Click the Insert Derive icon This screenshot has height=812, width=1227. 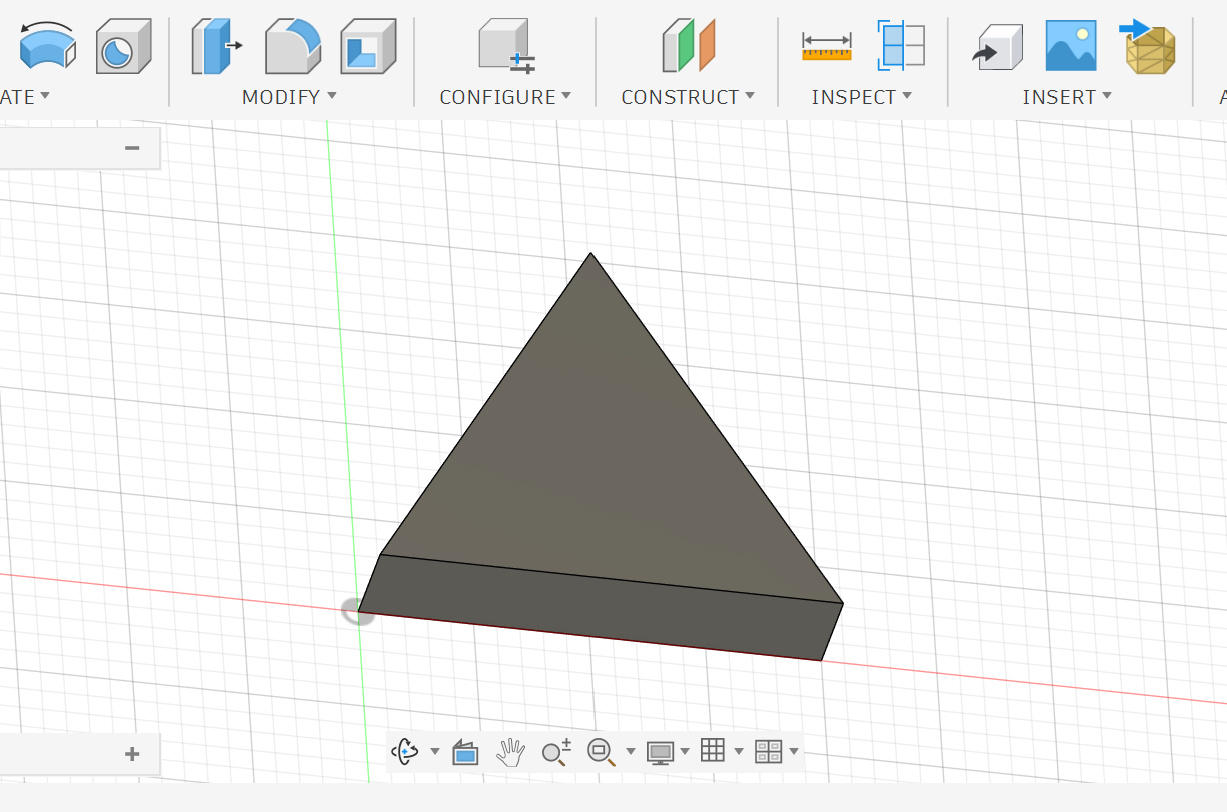997,47
